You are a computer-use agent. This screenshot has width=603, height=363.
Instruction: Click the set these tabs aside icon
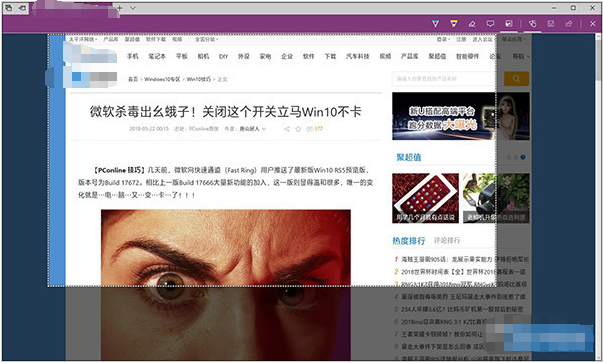click(23, 8)
